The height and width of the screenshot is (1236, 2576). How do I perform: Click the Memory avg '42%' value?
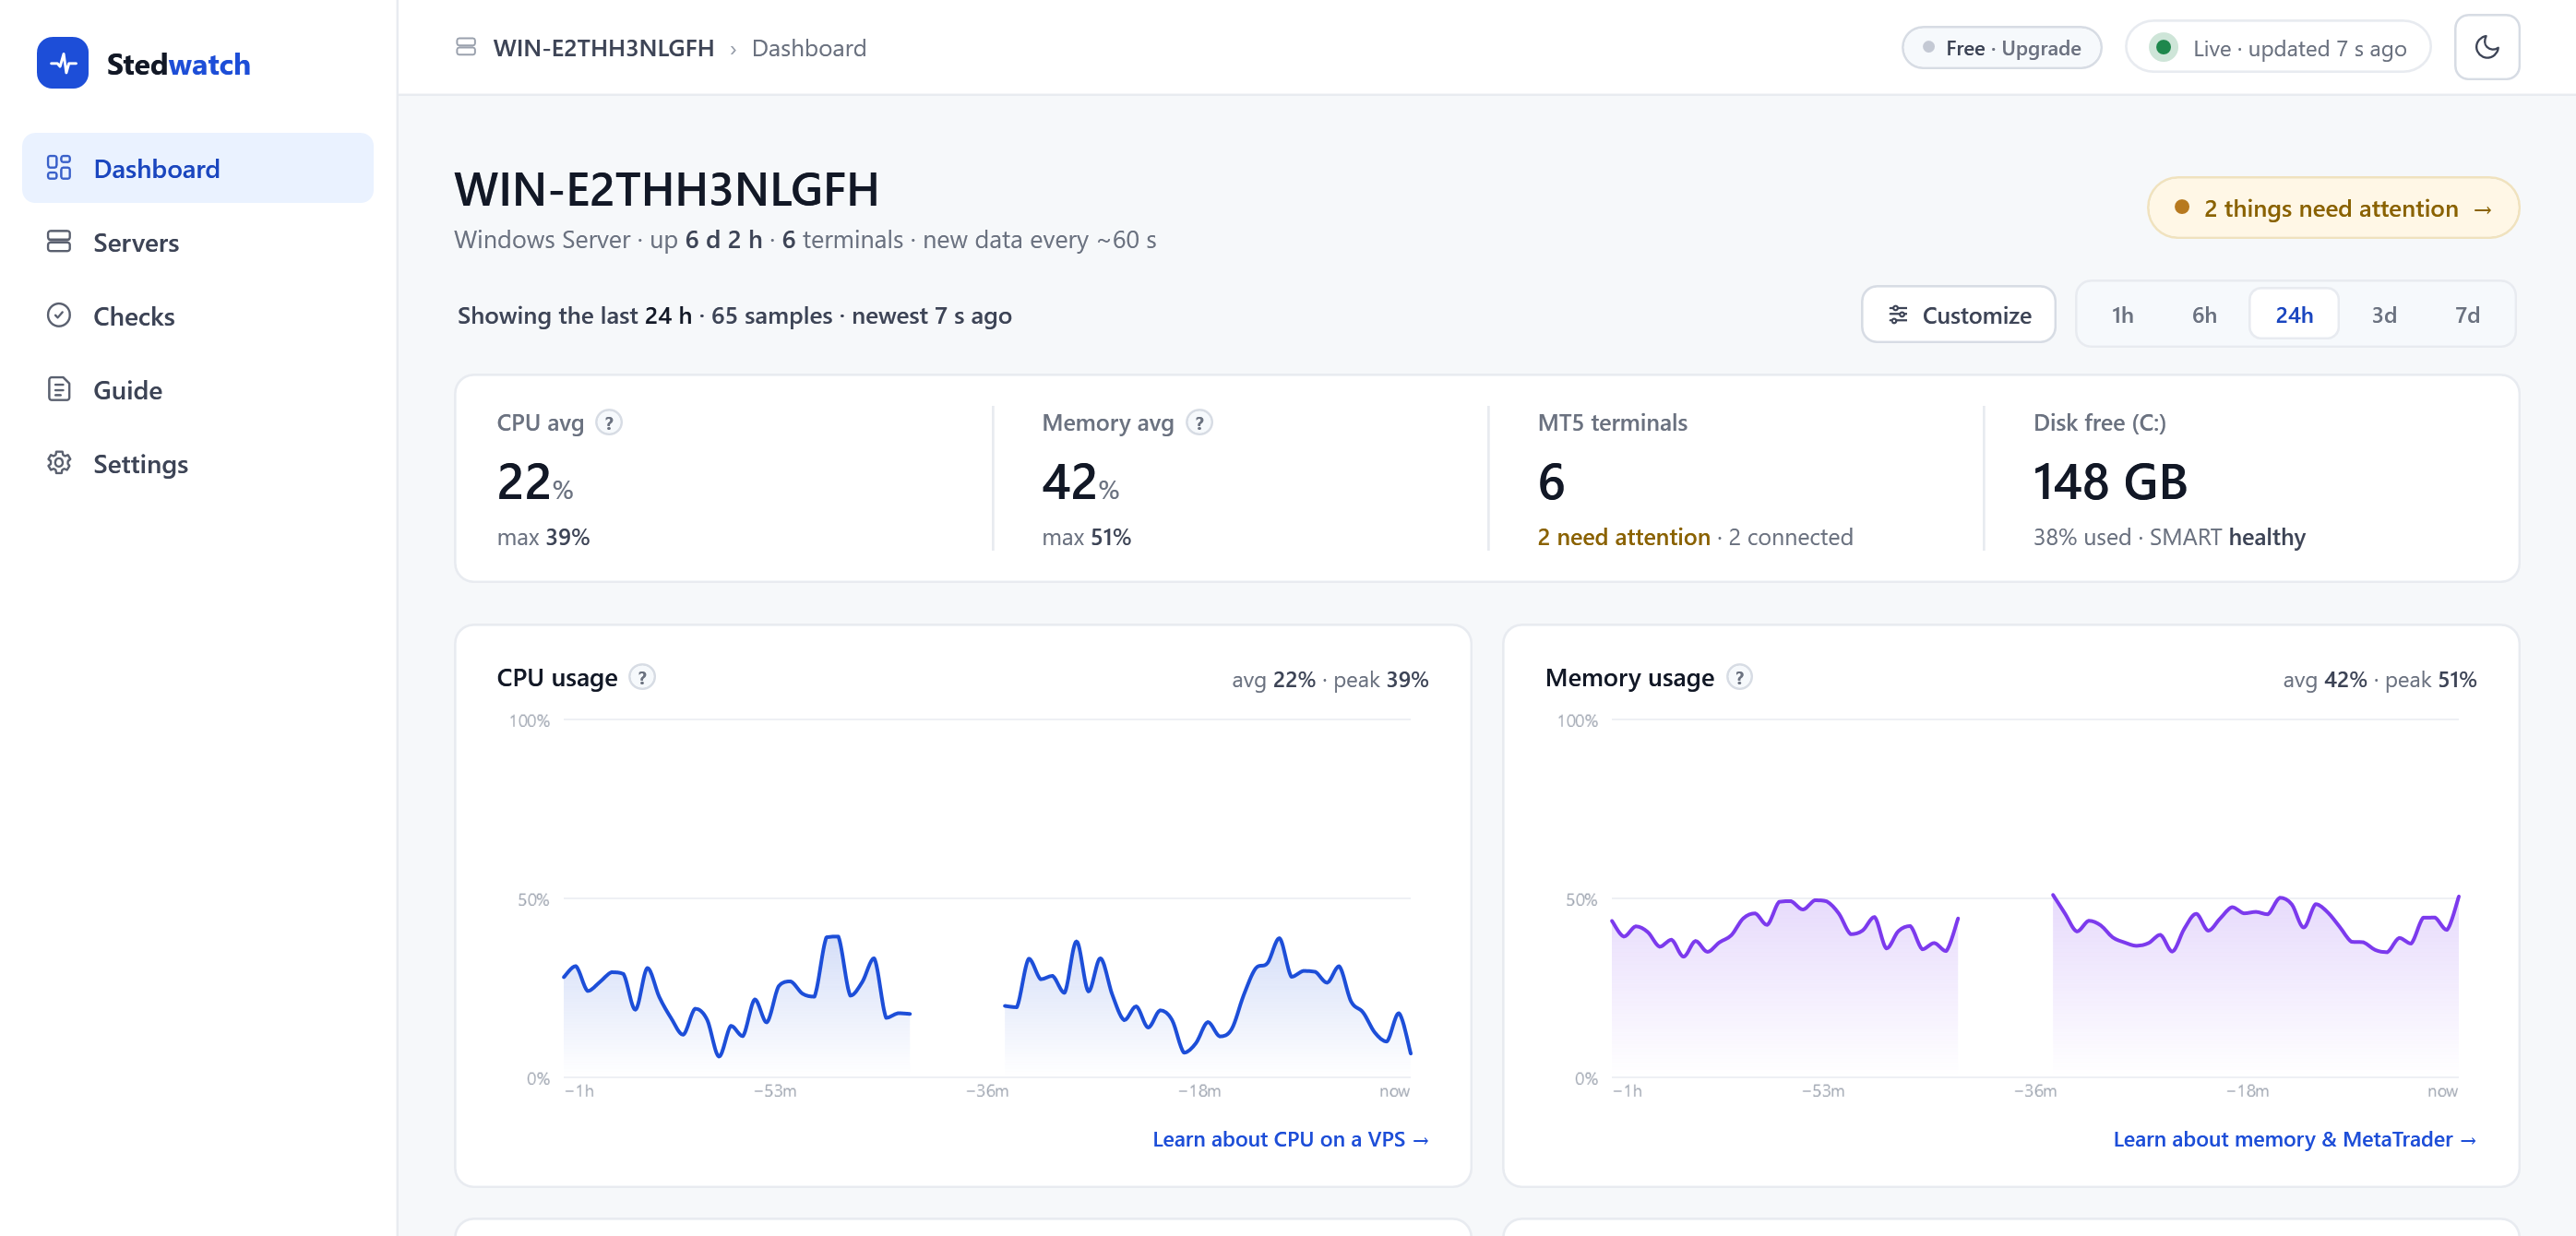[x=1080, y=482]
